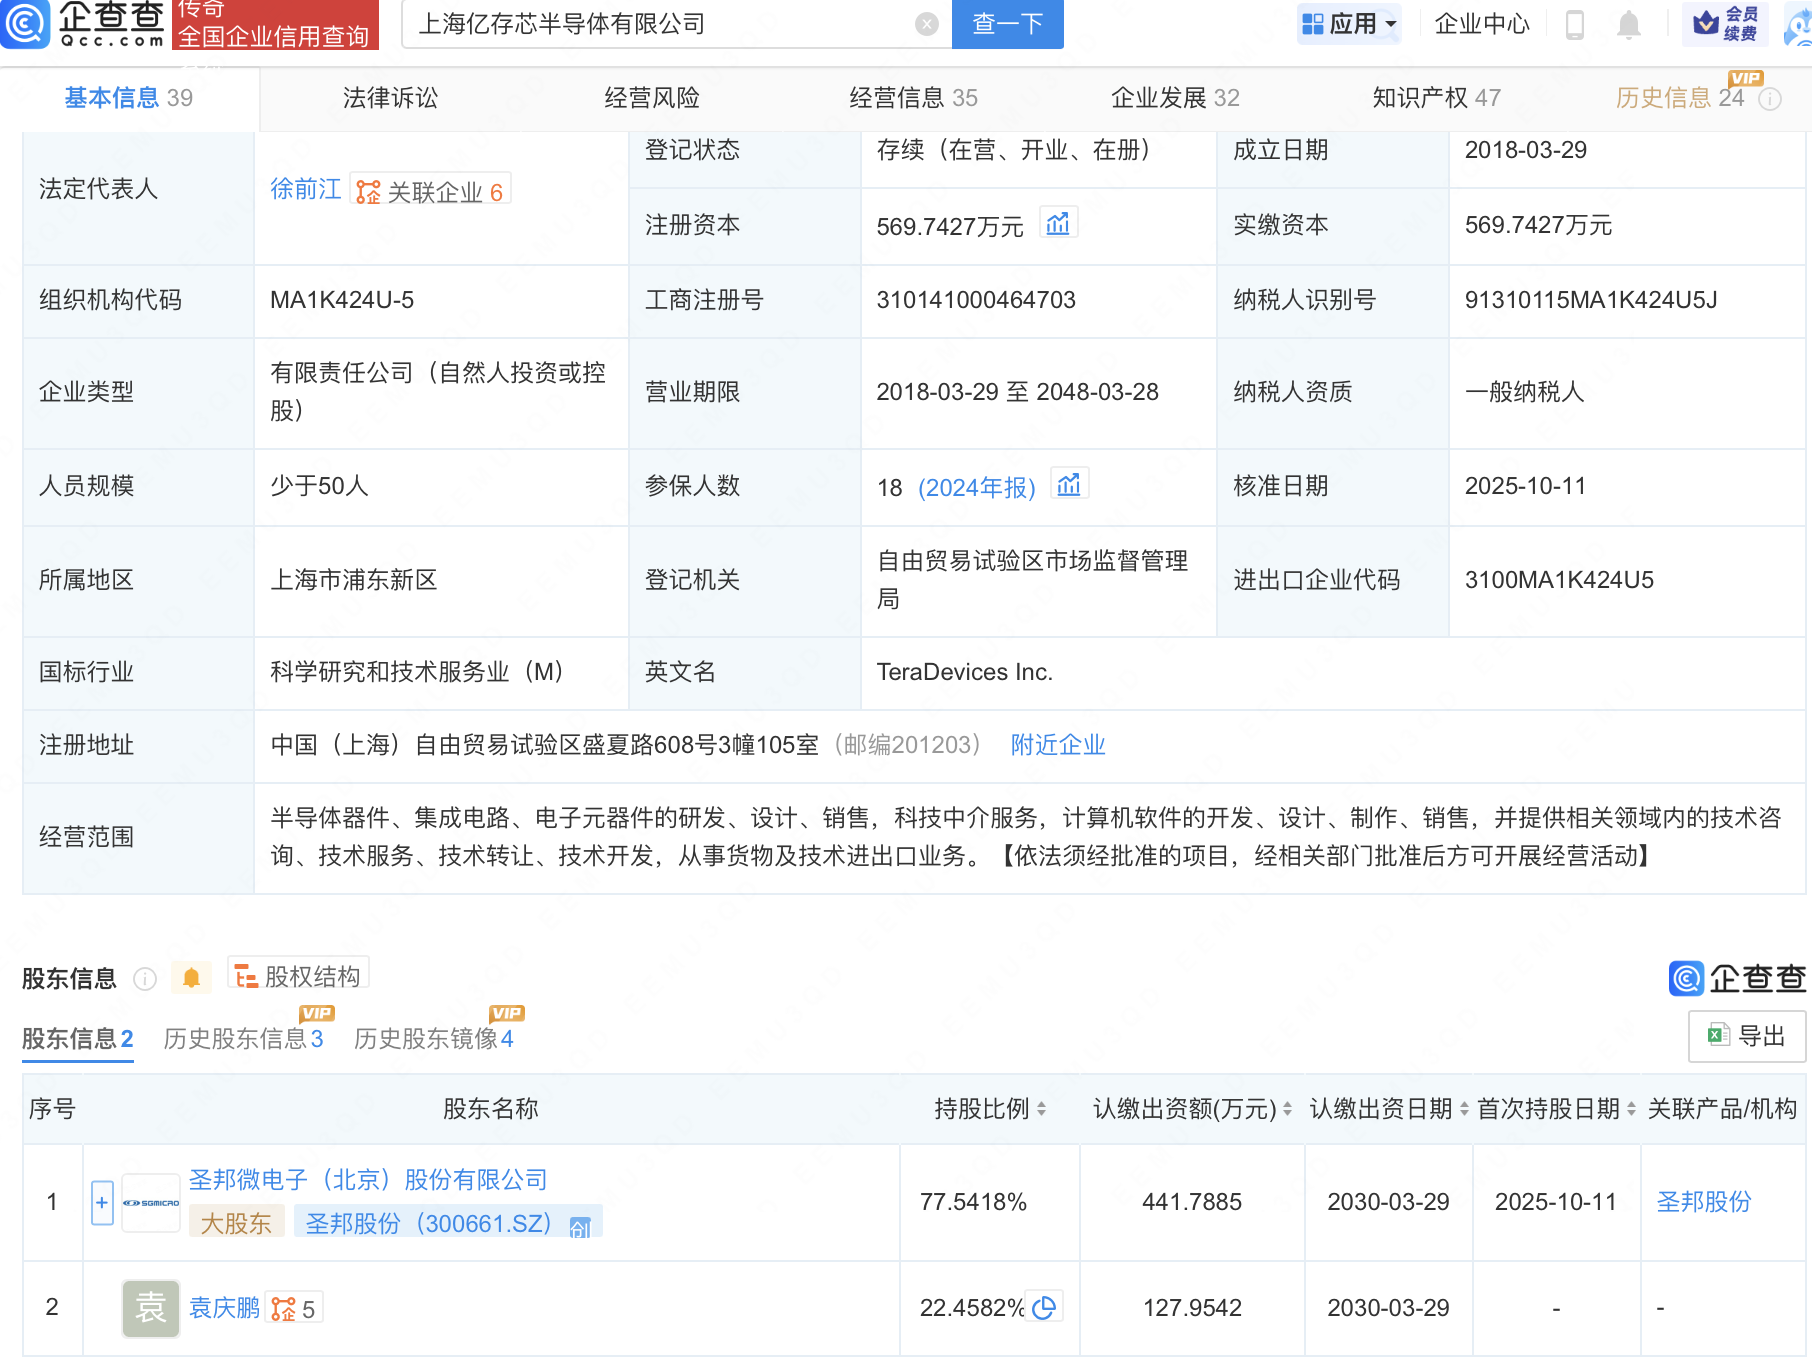This screenshot has width=1812, height=1358.
Task: Click the company name search field
Action: tap(660, 24)
